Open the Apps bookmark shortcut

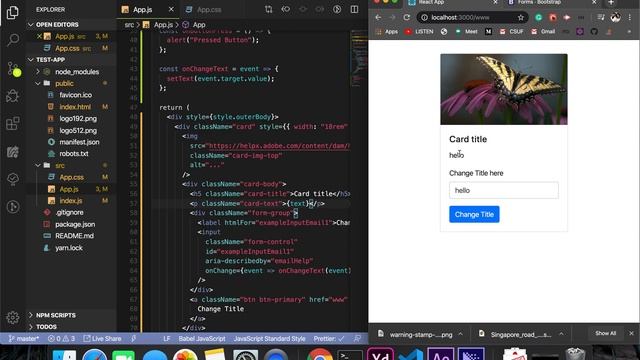[386, 31]
